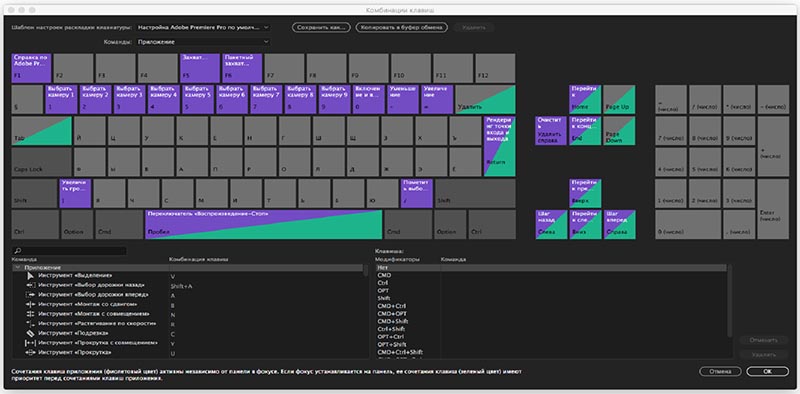Select the CMD+Shift modifier row

[x=551, y=322]
